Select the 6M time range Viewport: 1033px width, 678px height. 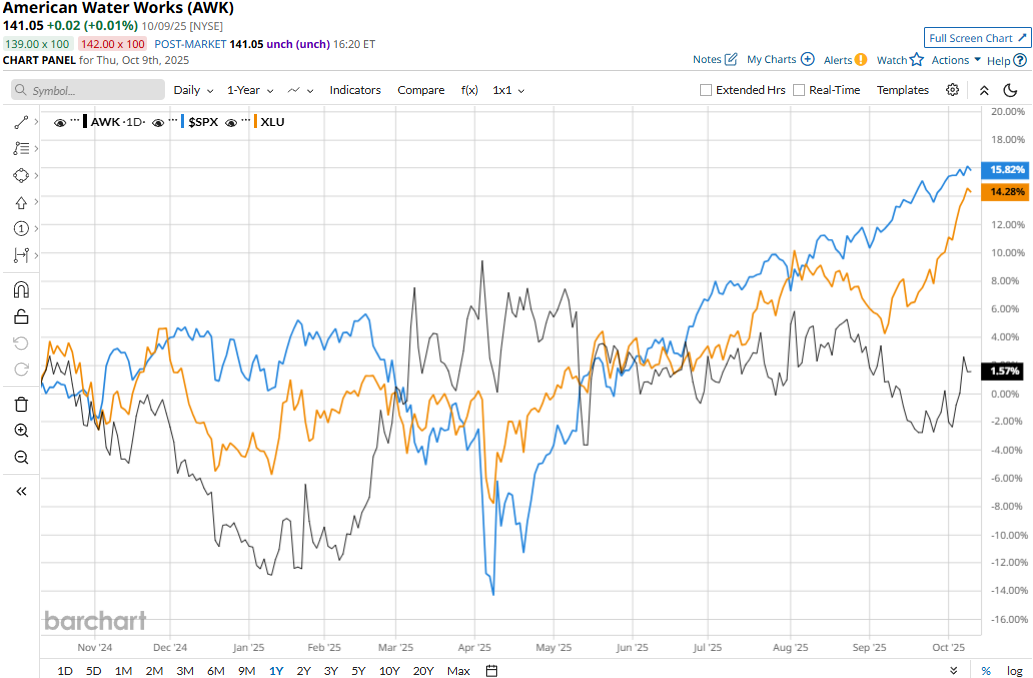pyautogui.click(x=215, y=671)
